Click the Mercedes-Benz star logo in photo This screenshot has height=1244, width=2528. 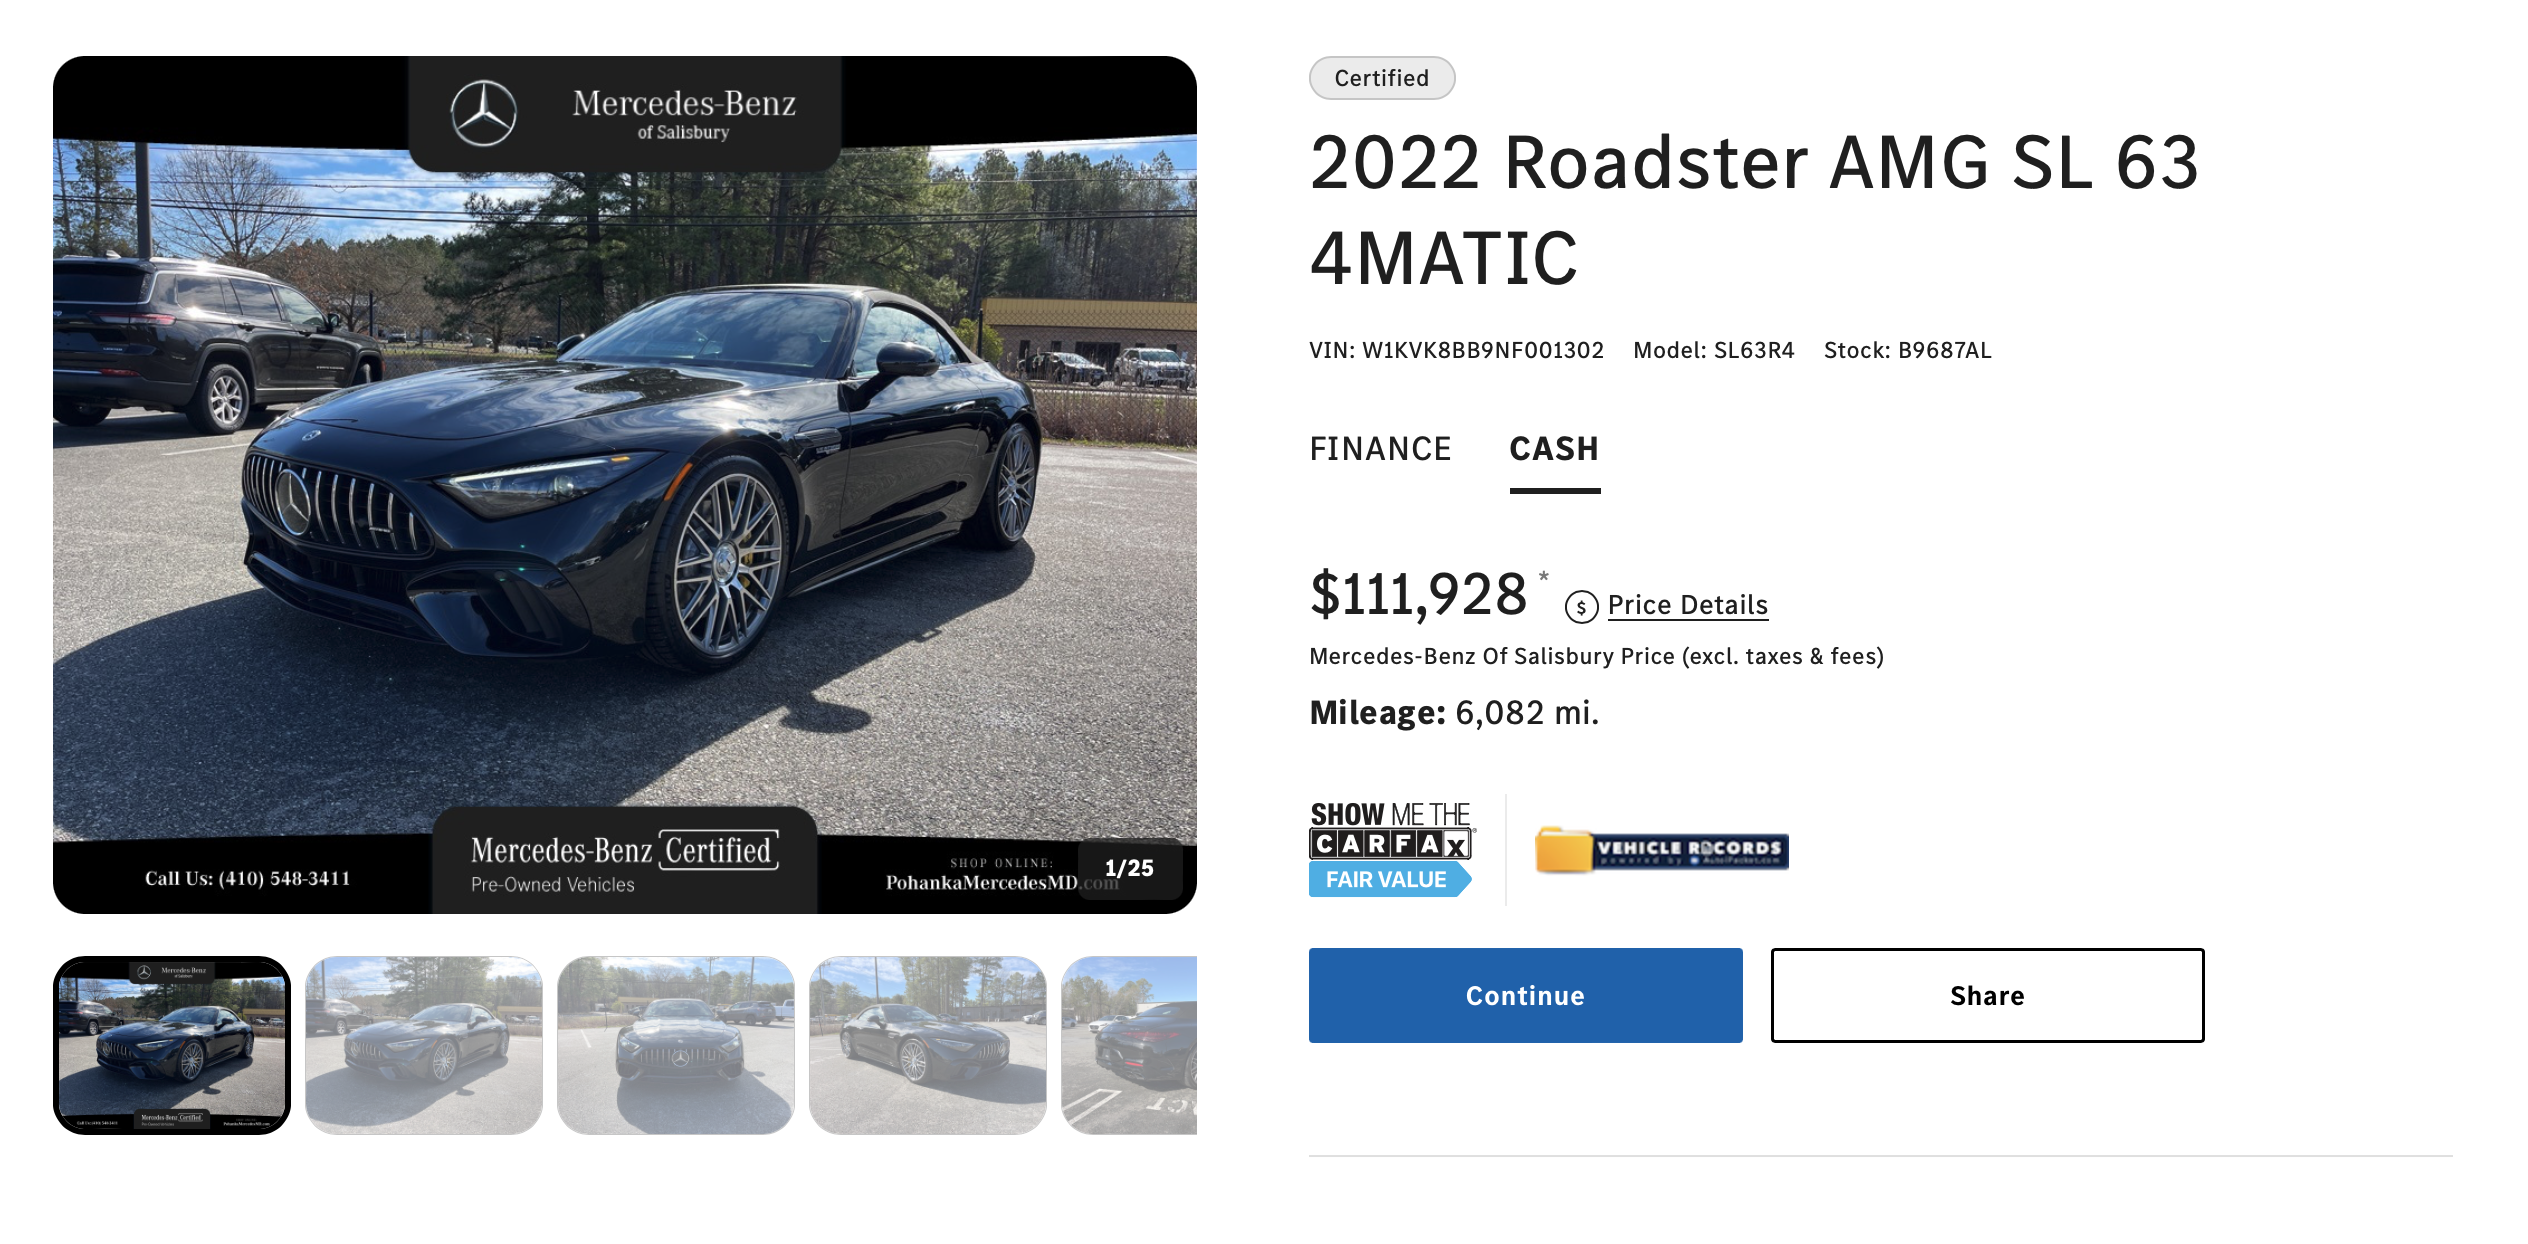(x=483, y=113)
